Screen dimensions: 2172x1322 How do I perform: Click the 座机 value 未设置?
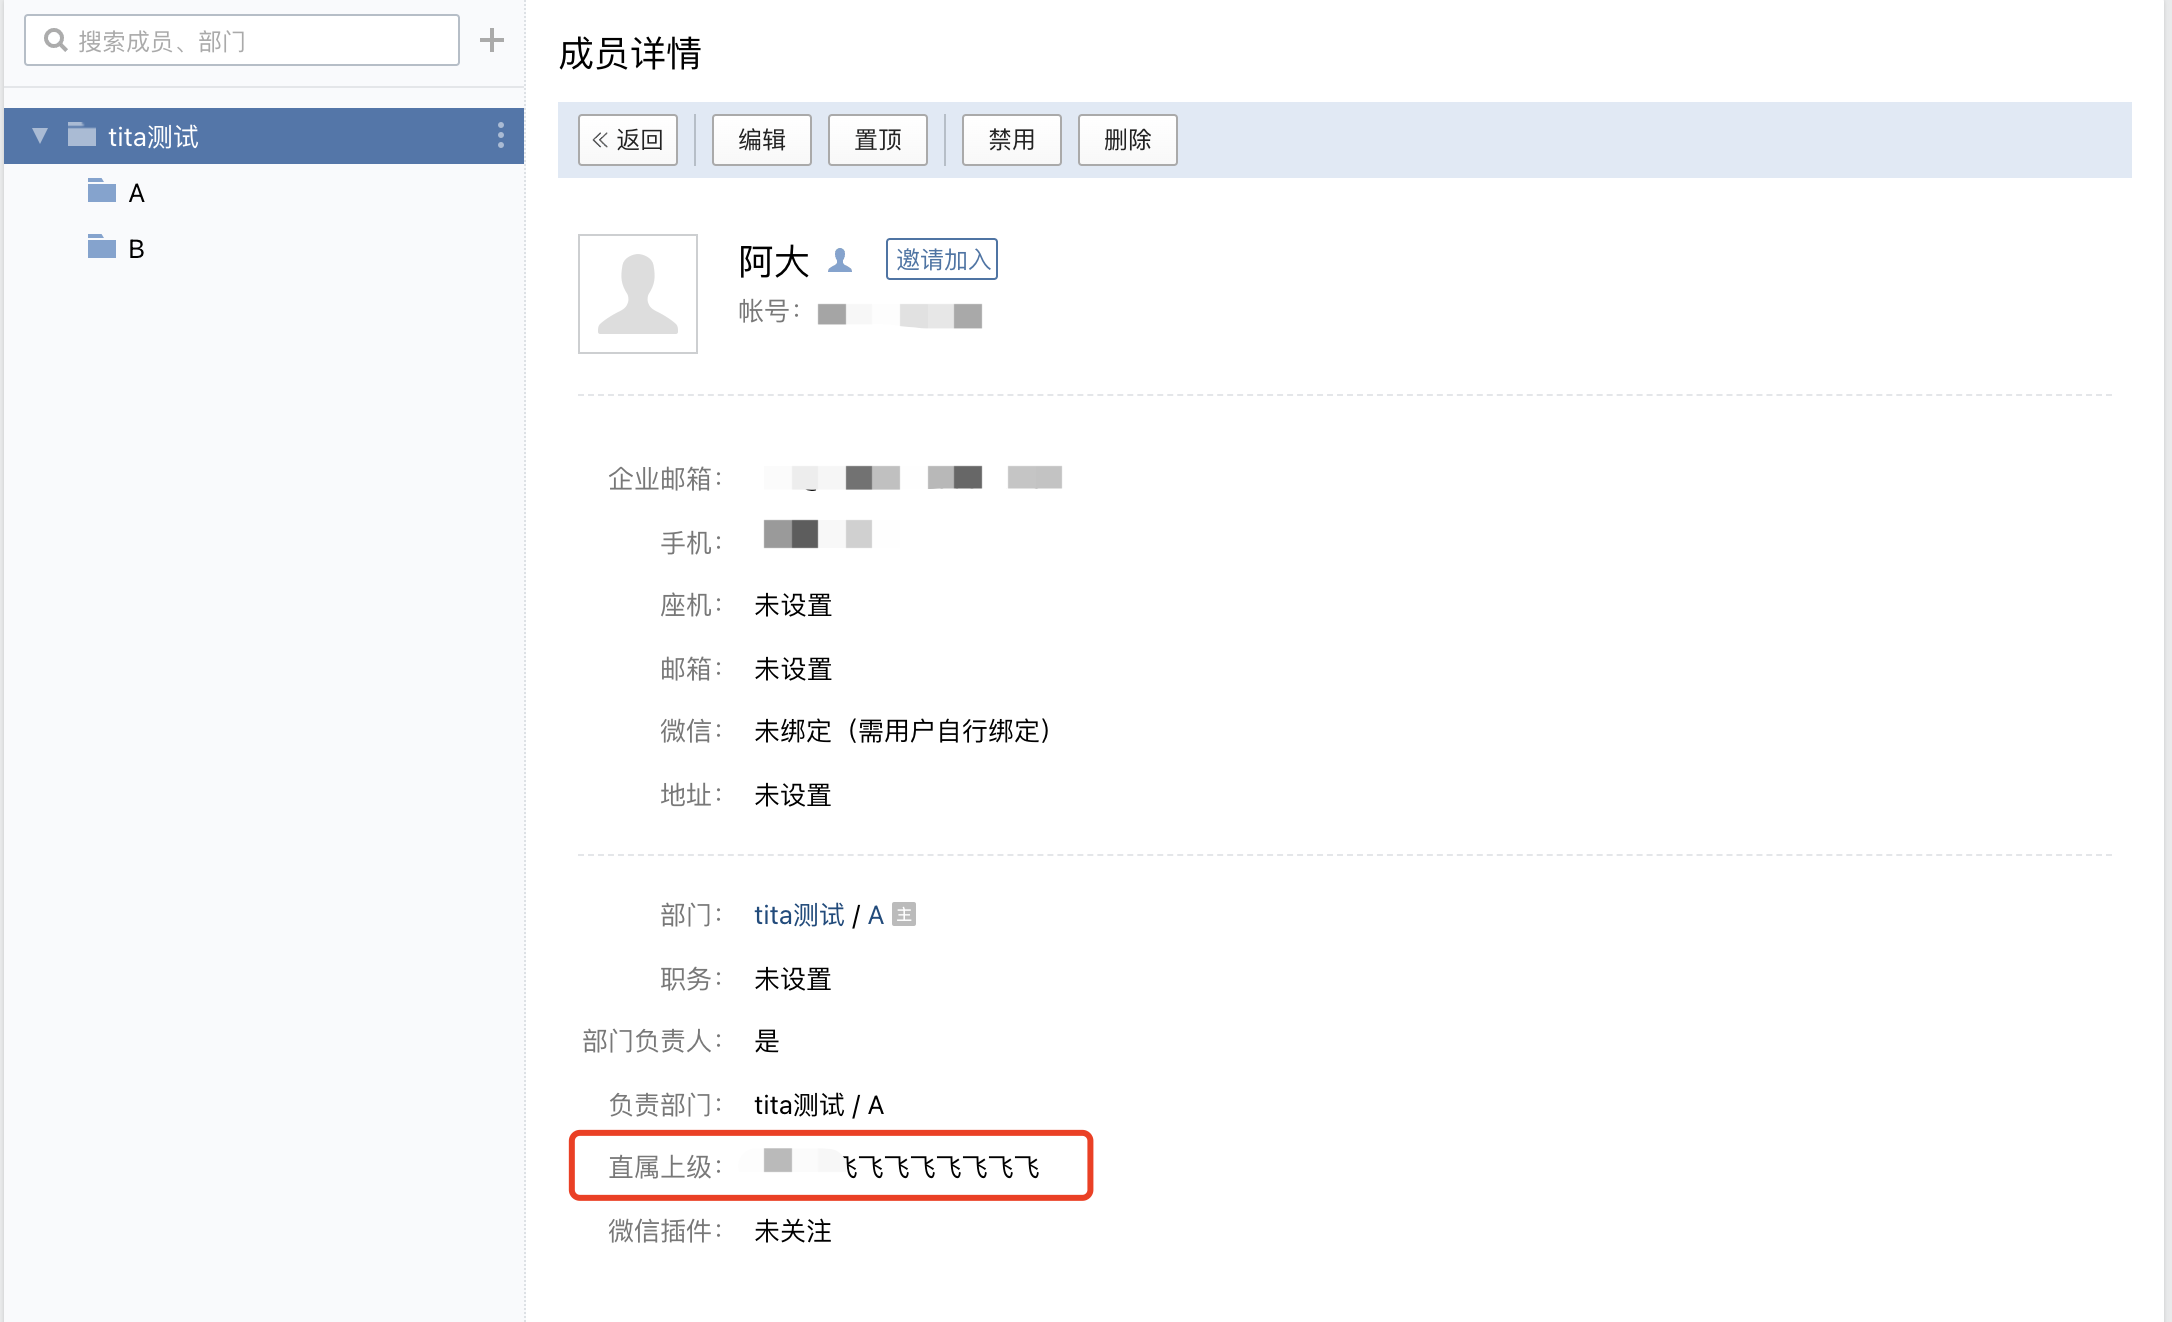[793, 605]
